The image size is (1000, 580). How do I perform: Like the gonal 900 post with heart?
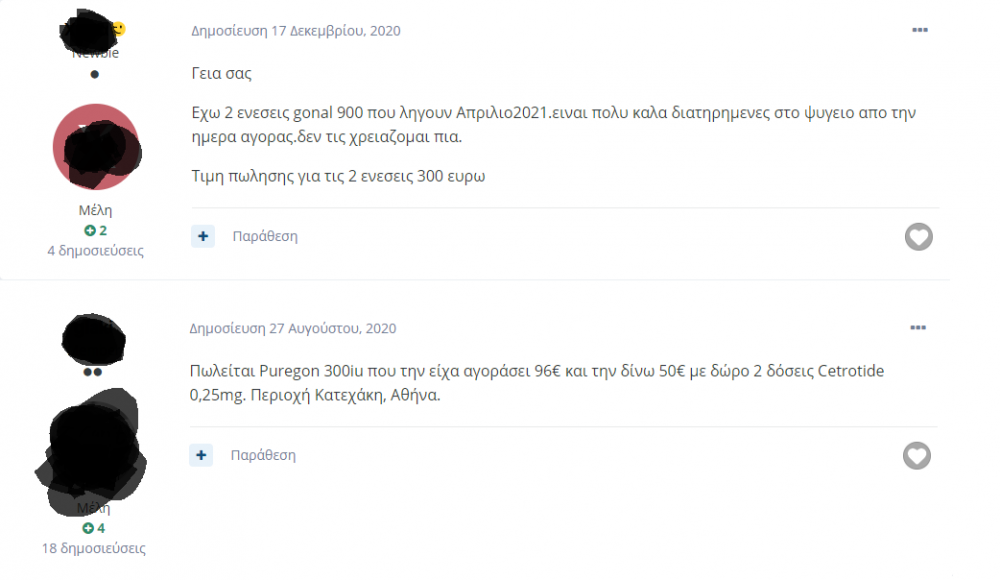(x=918, y=237)
